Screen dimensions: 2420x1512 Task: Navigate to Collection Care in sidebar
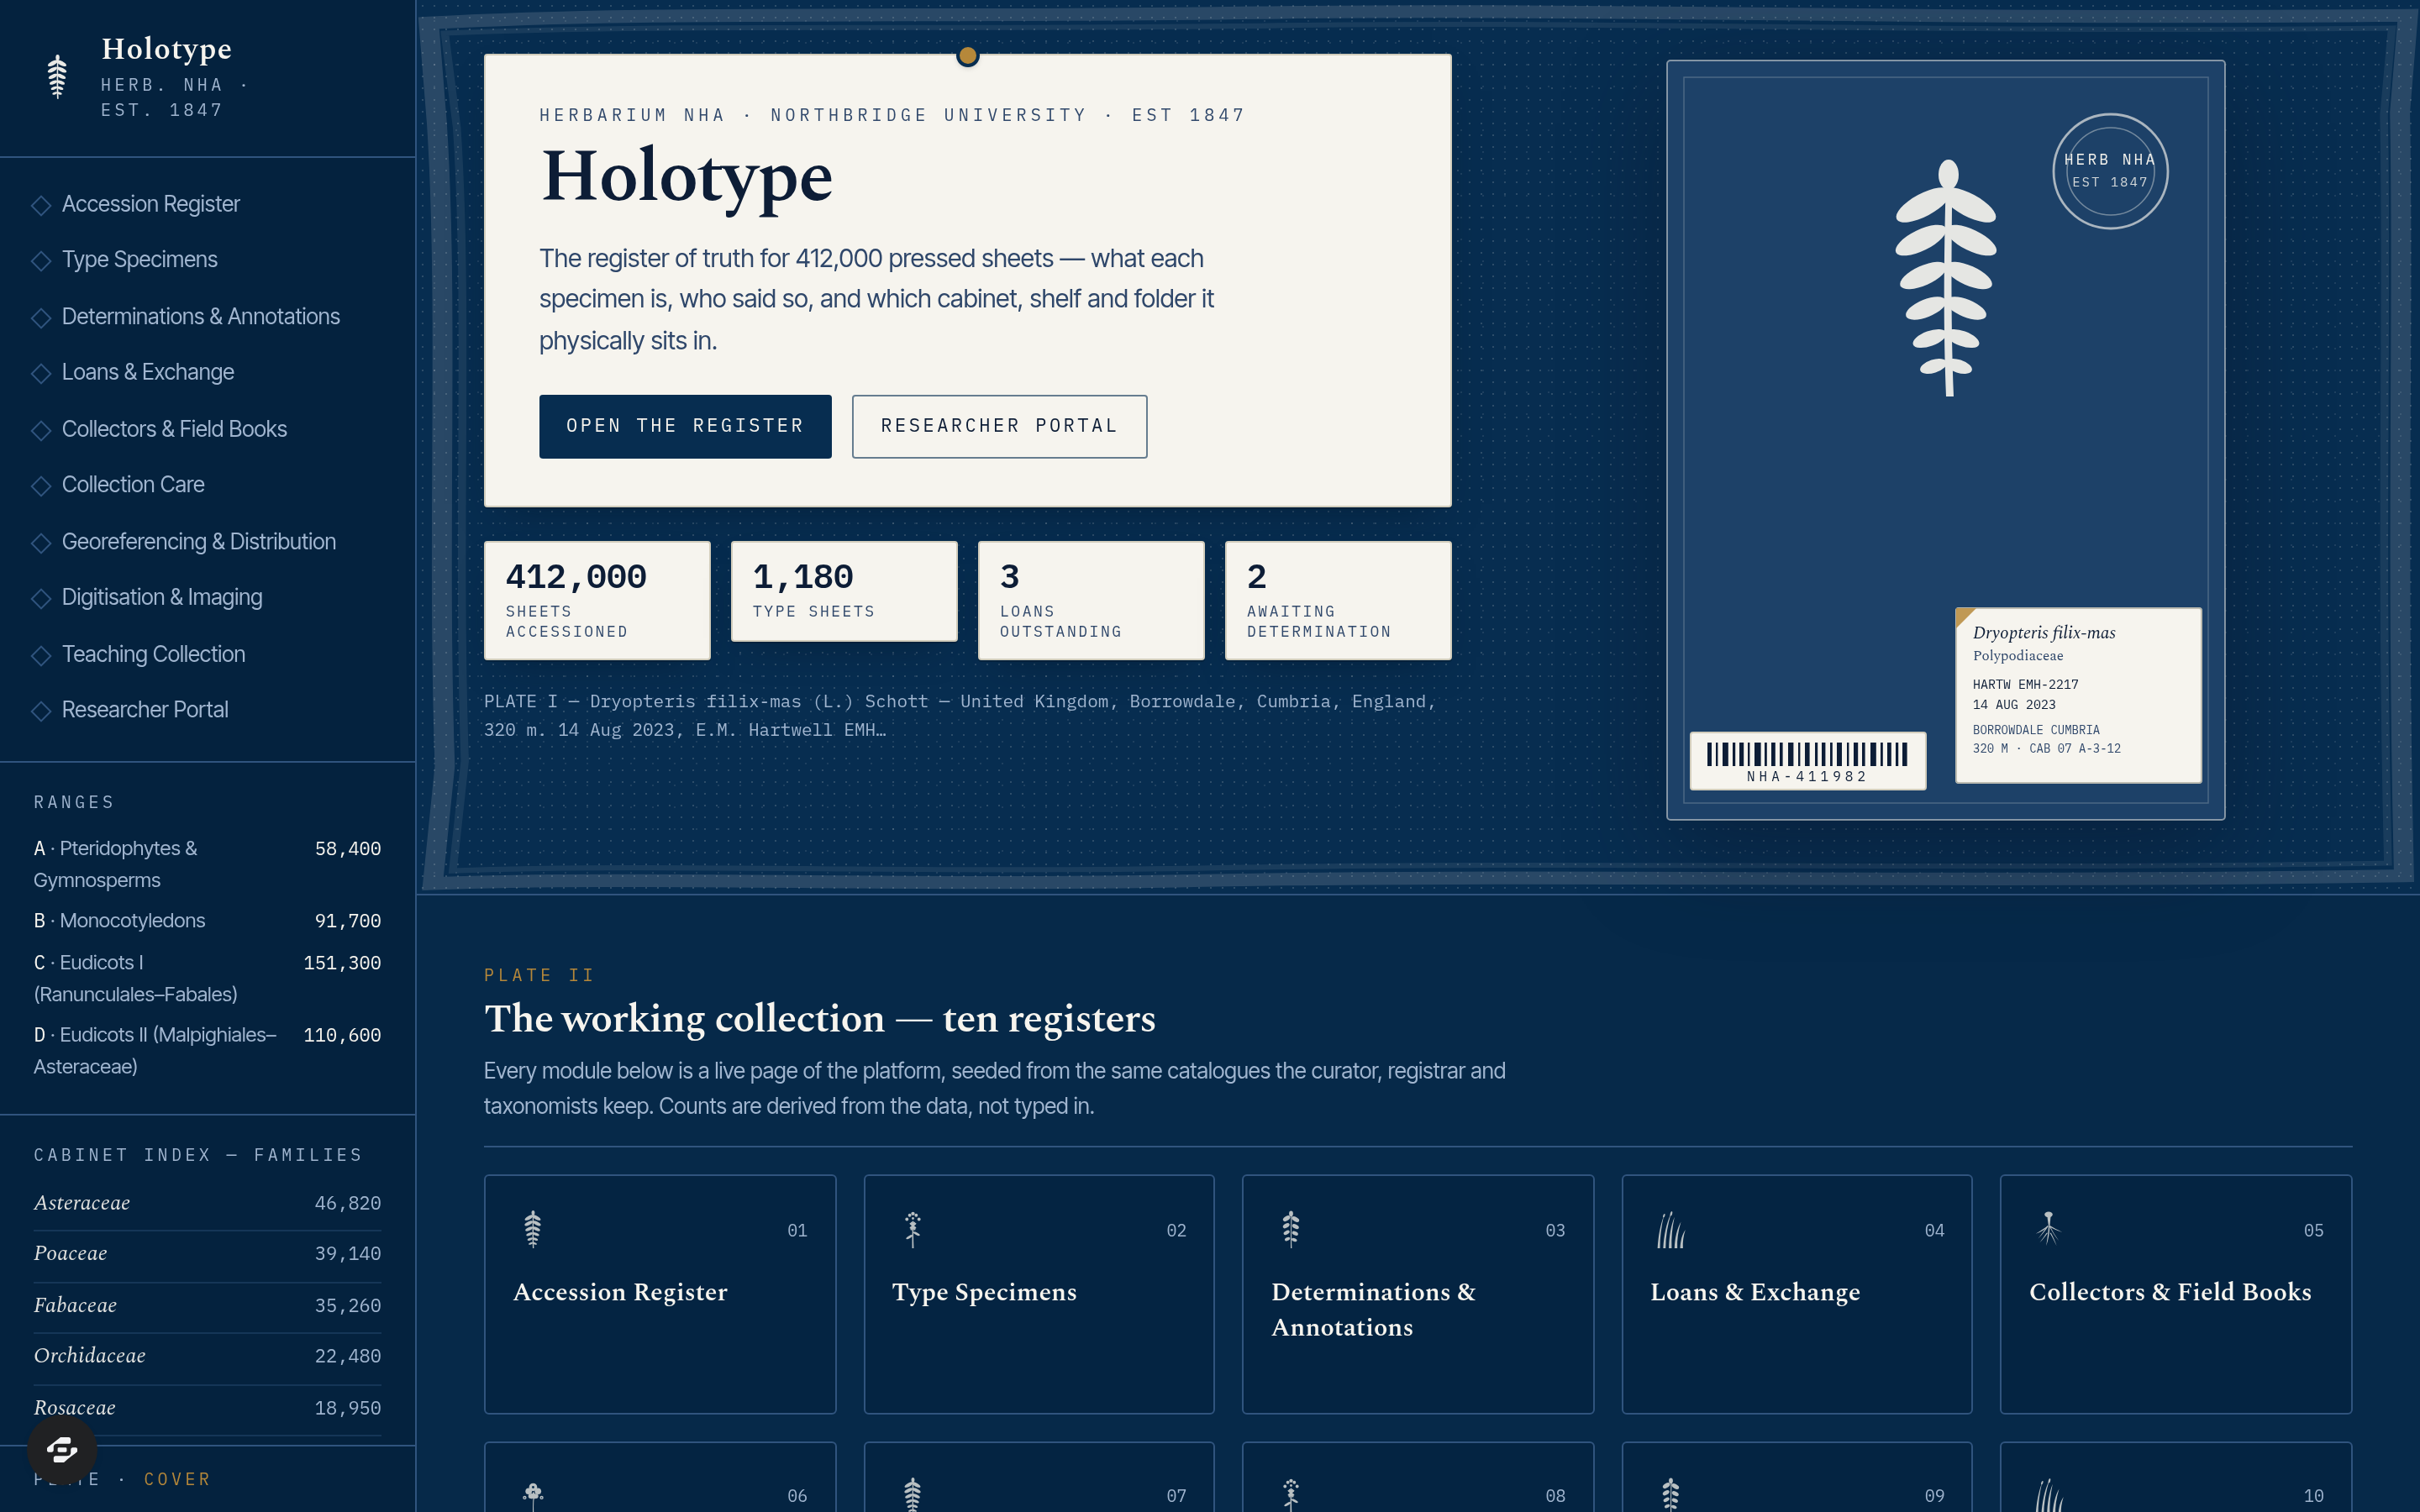(132, 485)
